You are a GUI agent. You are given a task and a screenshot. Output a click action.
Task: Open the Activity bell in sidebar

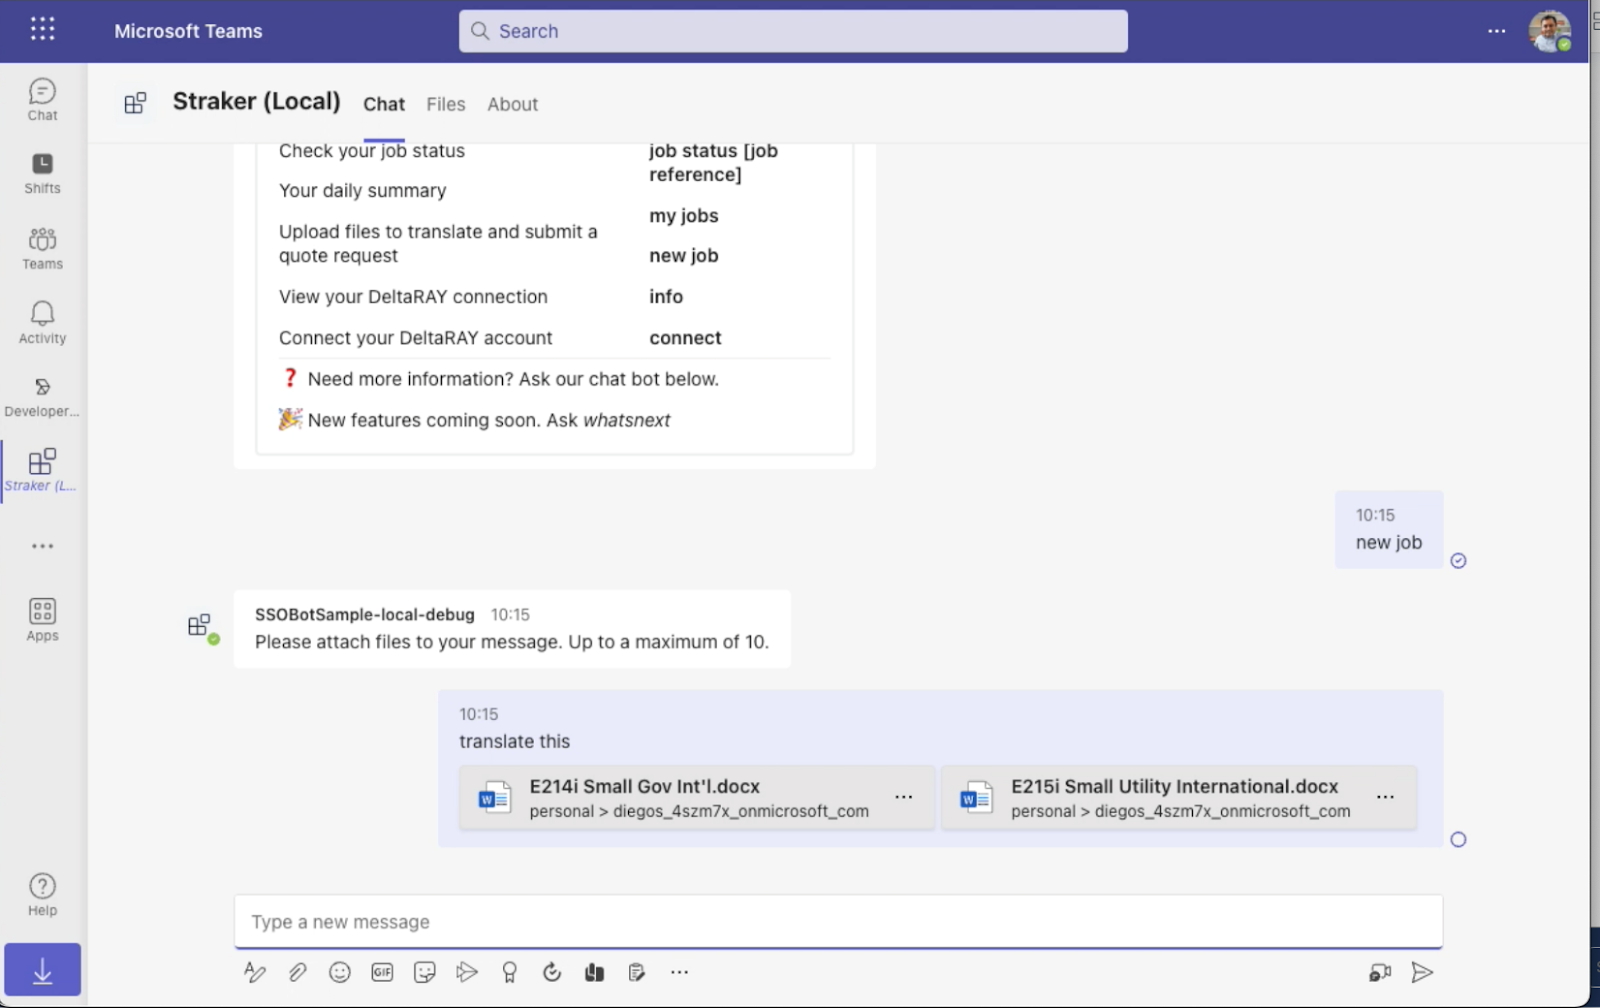[x=42, y=323]
